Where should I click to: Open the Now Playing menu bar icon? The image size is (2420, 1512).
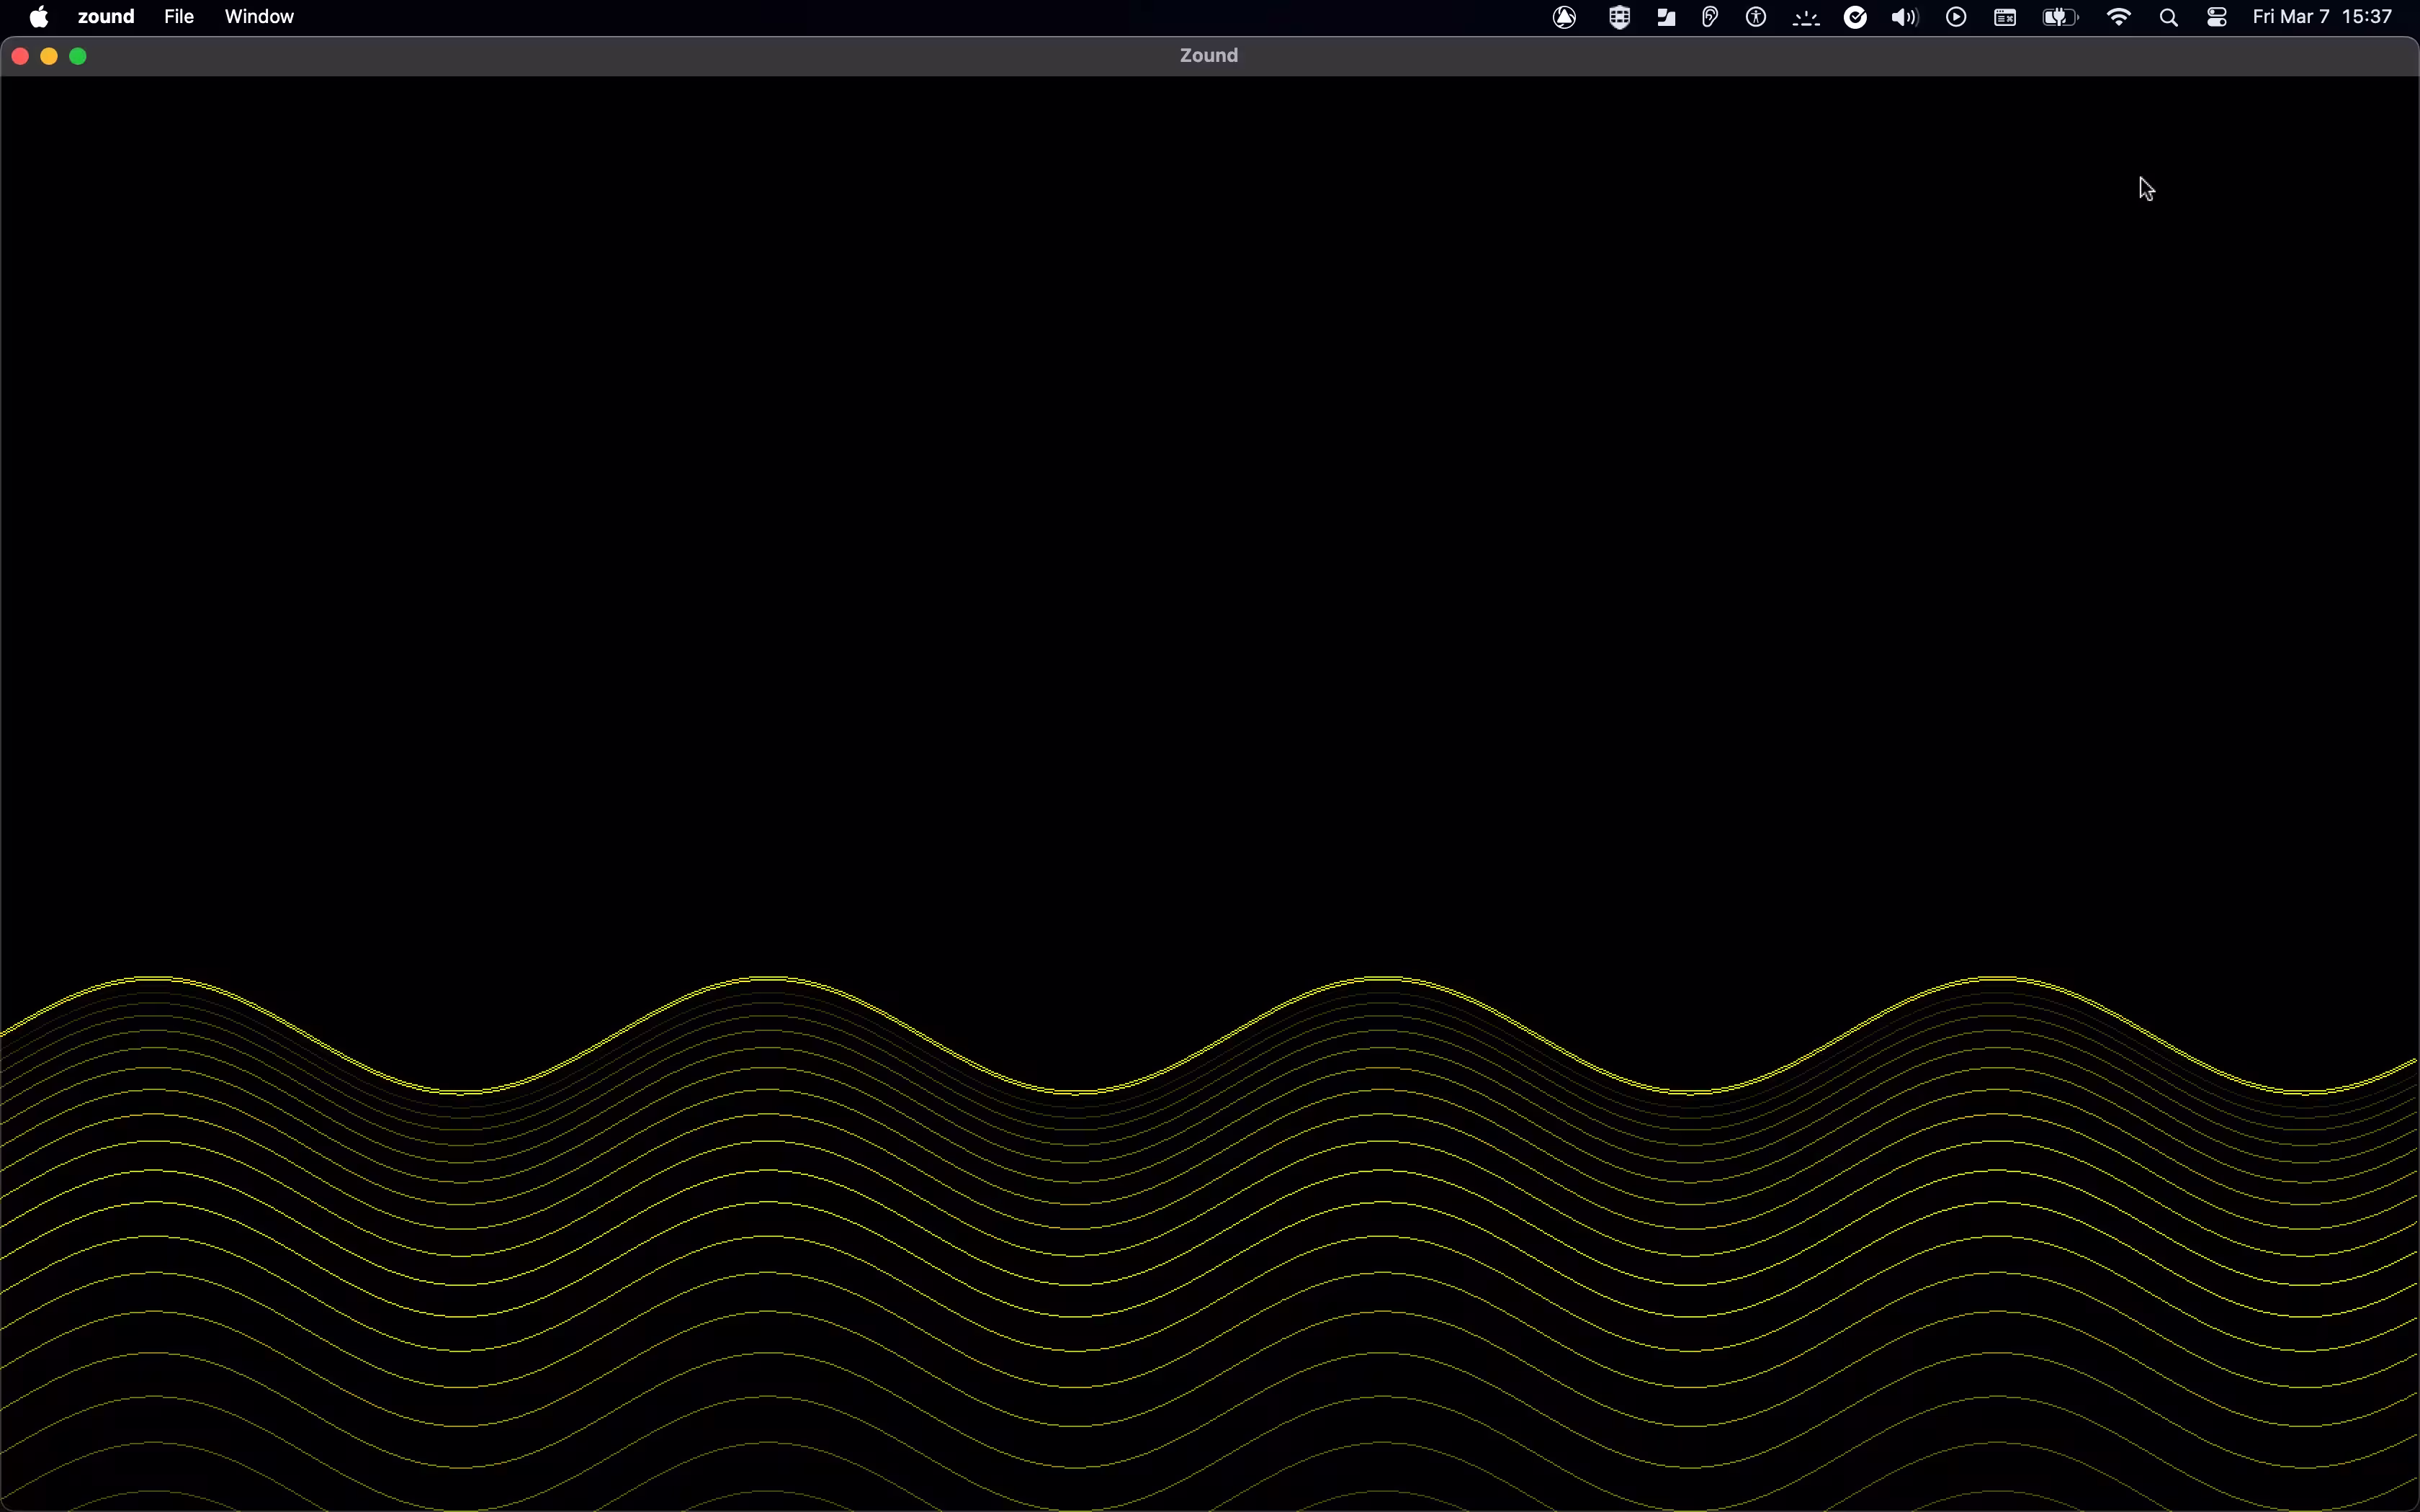click(1957, 18)
